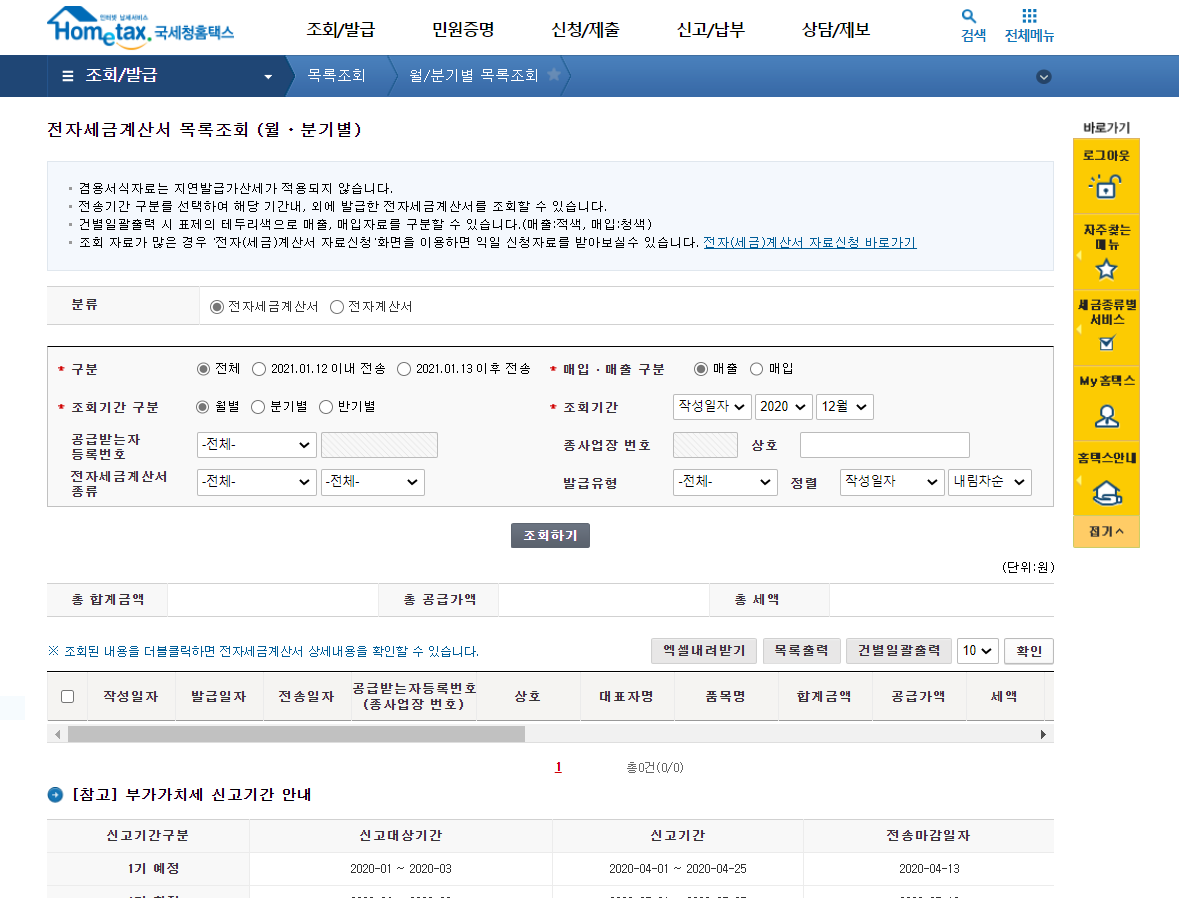
Task: Open 조회/발급 top menu
Action: pos(341,29)
